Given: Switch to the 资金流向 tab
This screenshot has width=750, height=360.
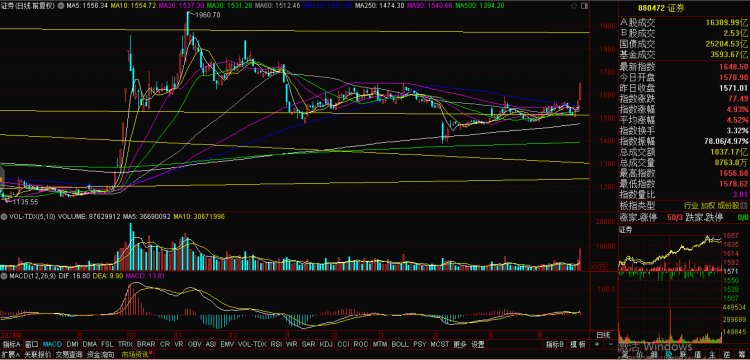Looking at the screenshot, I should pyautogui.click(x=100, y=355).
